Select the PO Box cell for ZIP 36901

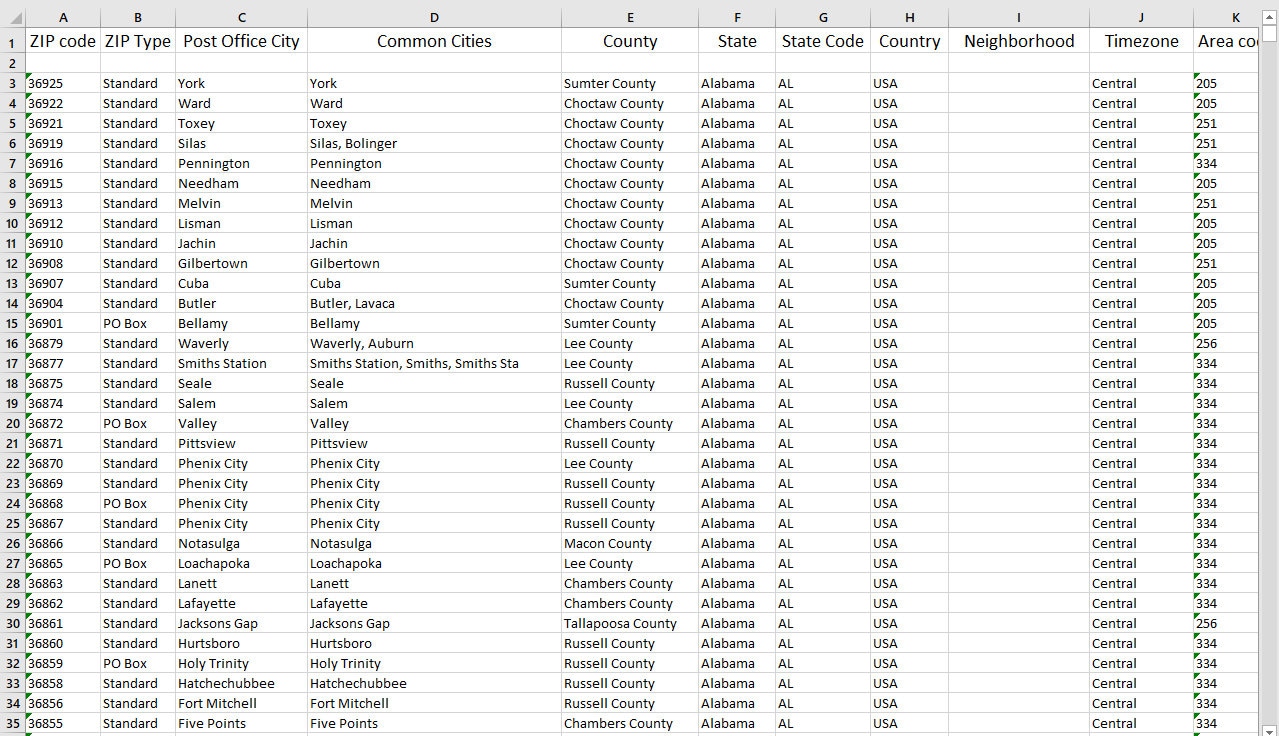point(137,323)
